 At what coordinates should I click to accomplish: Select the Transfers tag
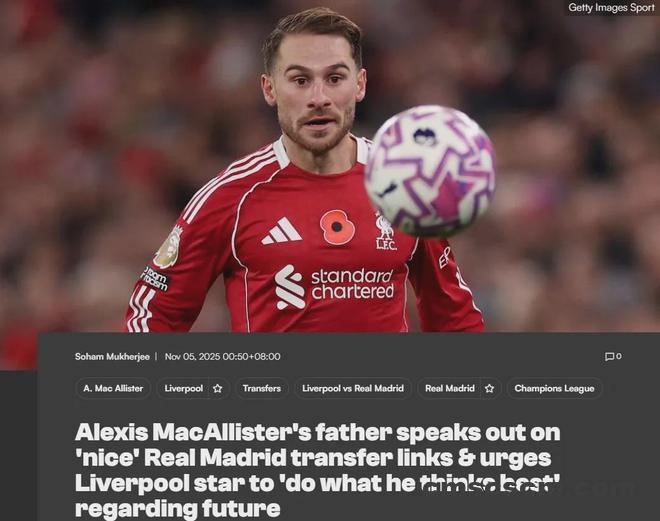coord(261,388)
